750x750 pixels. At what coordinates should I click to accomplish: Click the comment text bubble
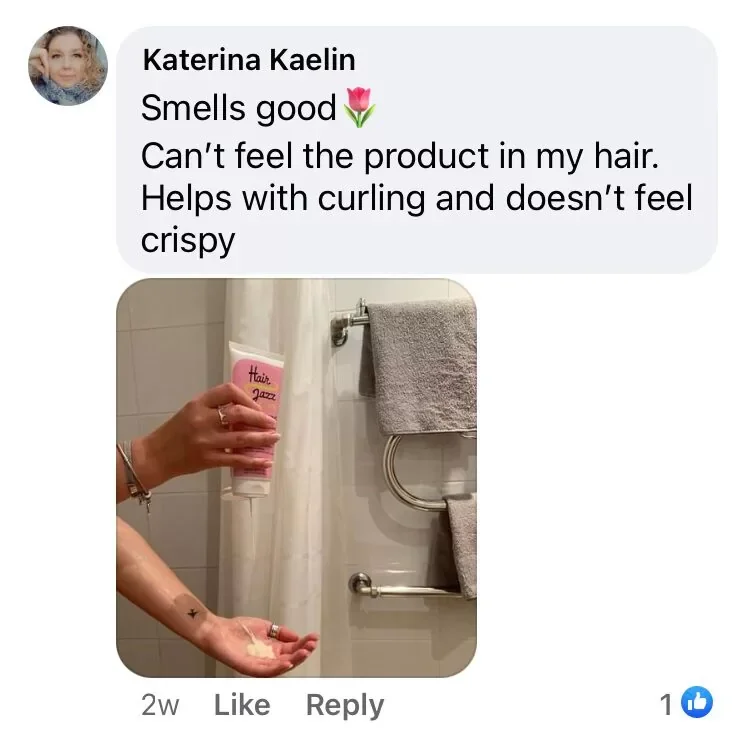pos(417,150)
